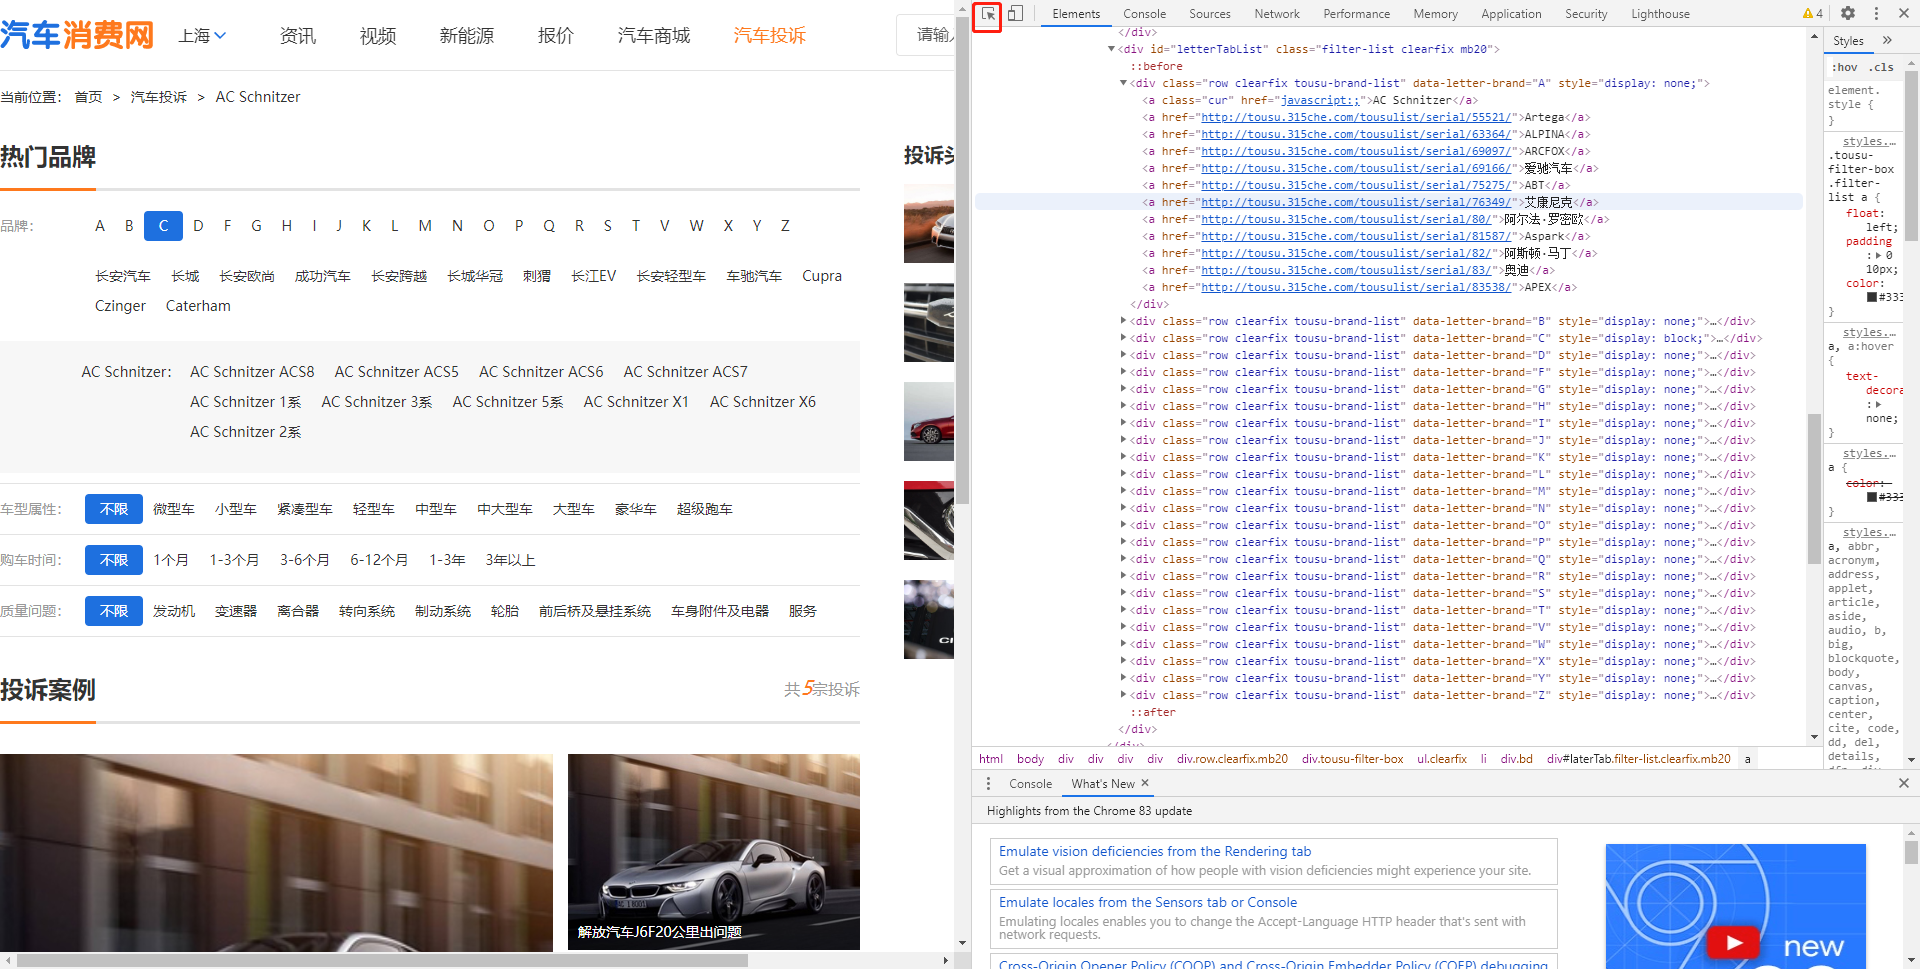Open the console drawer menu dots
Screen dimensions: 1920x969
click(x=988, y=784)
